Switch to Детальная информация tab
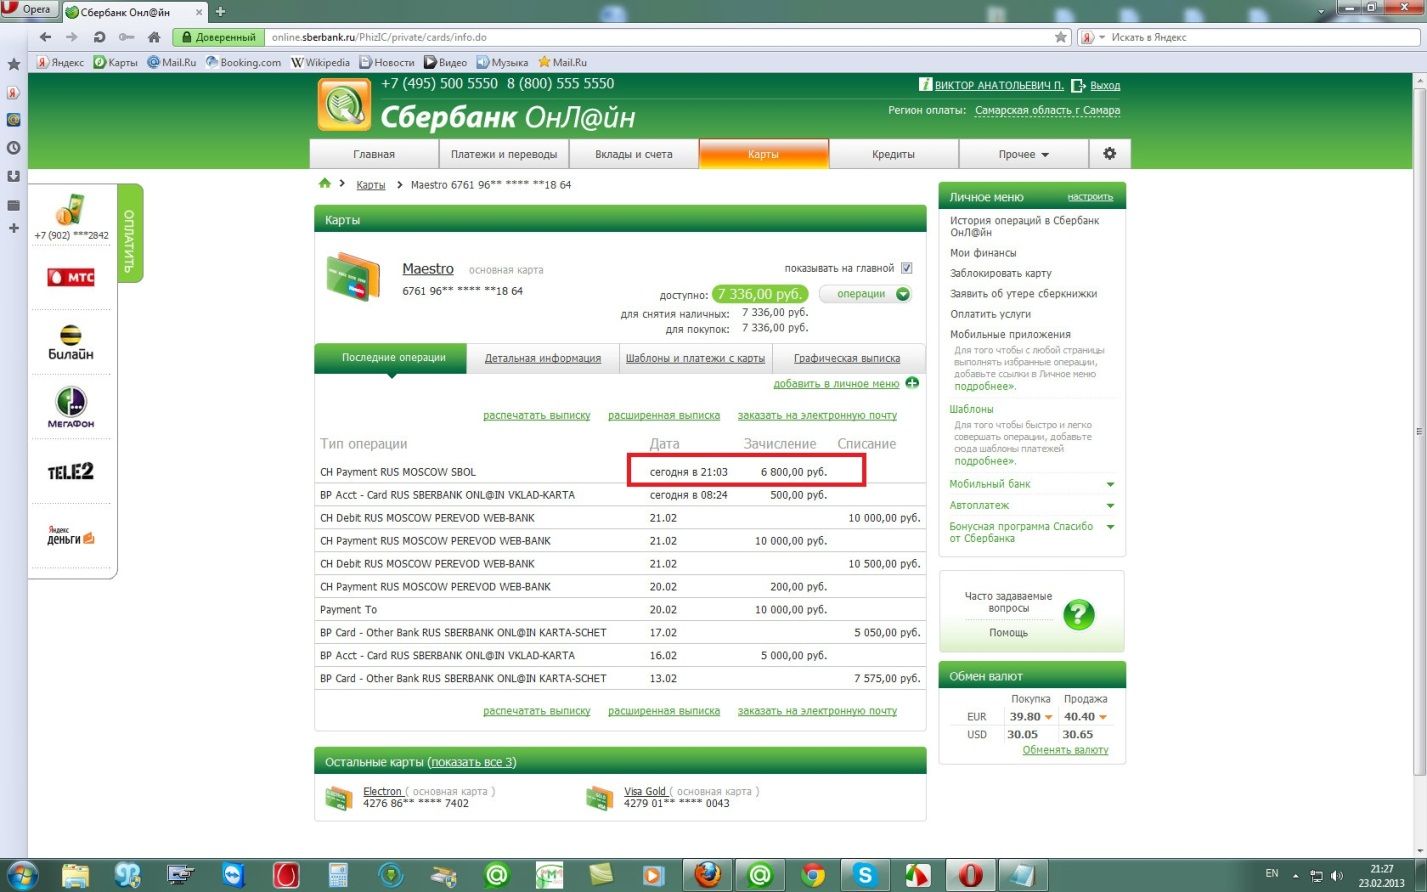1427x892 pixels. pyautogui.click(x=543, y=358)
